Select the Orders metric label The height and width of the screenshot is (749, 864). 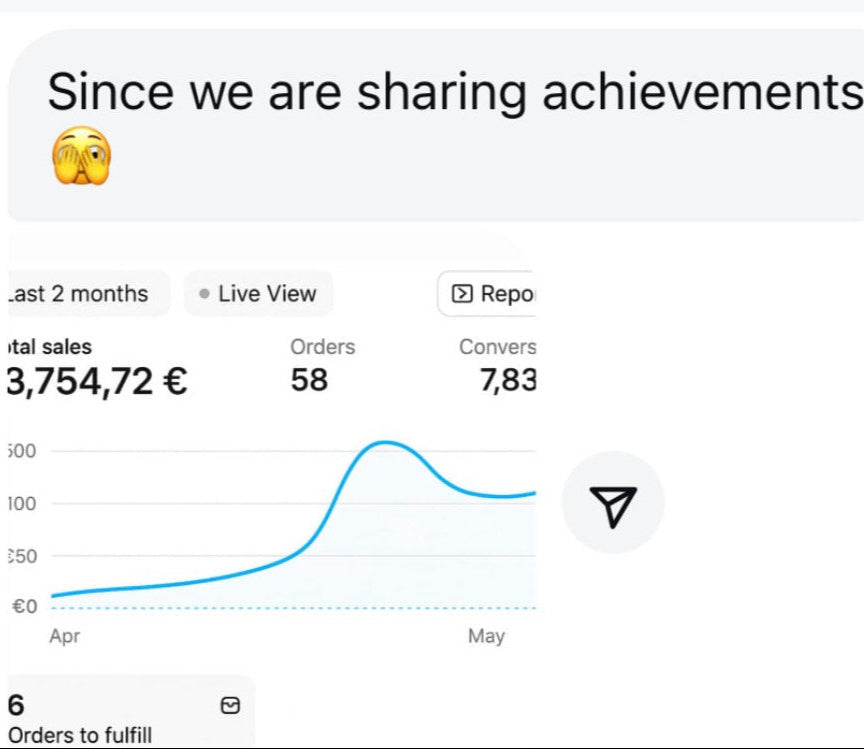tap(322, 347)
